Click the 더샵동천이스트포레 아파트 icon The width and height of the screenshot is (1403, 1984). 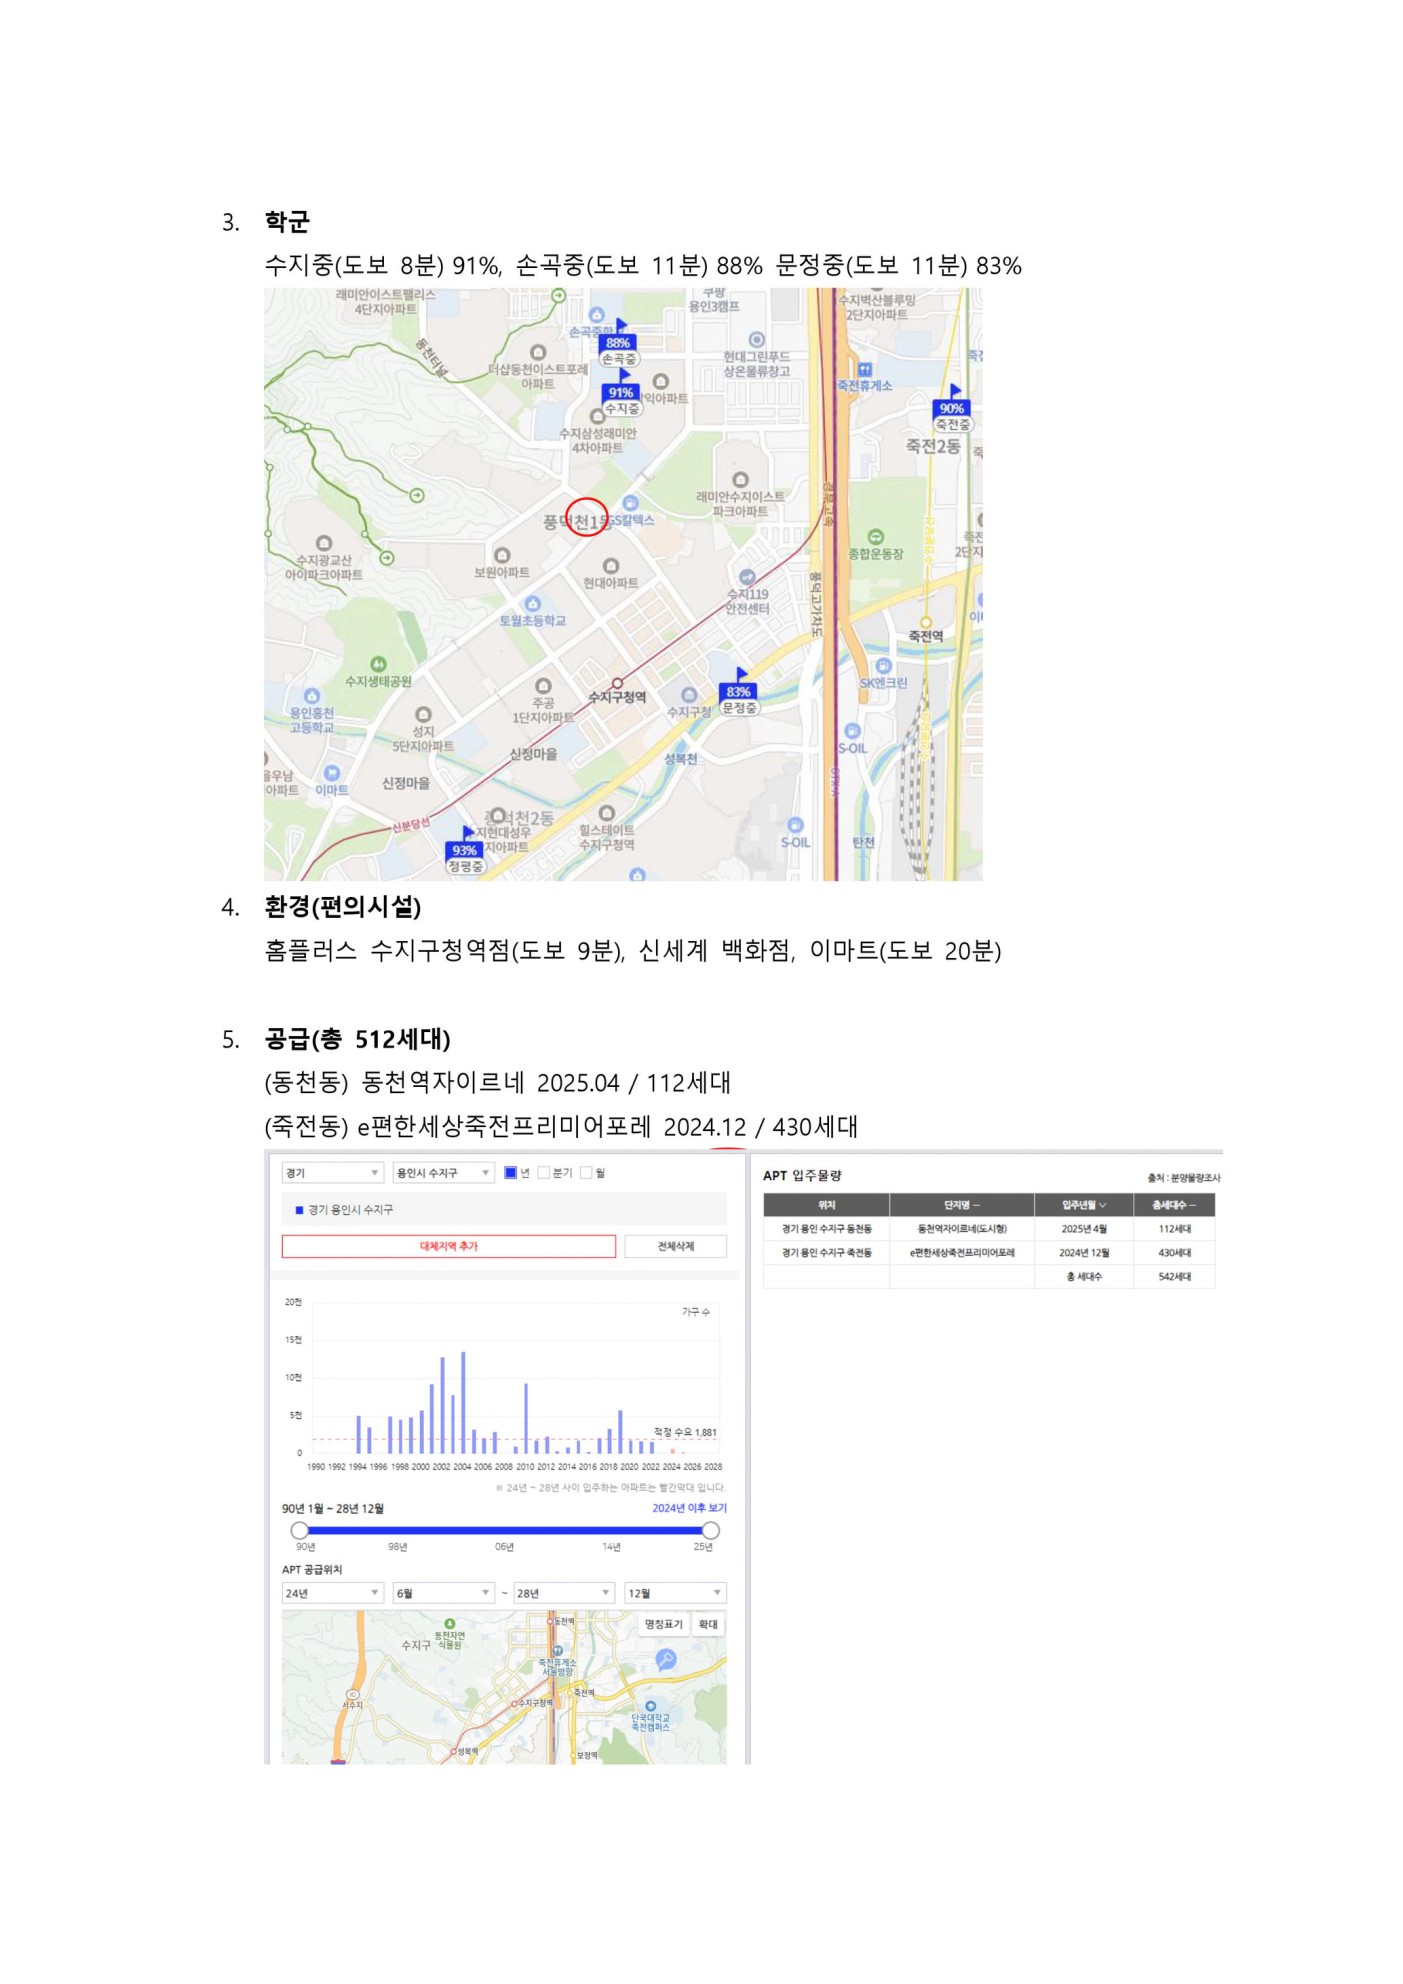point(538,352)
